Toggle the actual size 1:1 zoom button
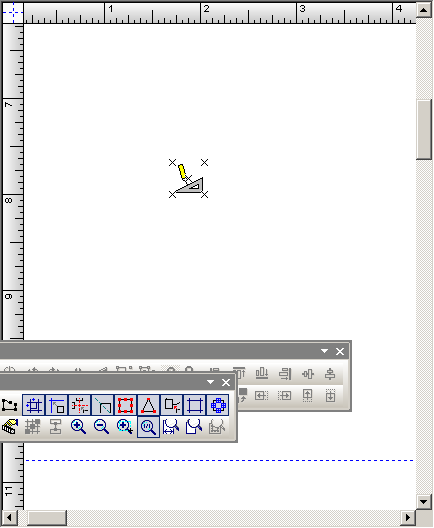The image size is (434, 528). 148,427
